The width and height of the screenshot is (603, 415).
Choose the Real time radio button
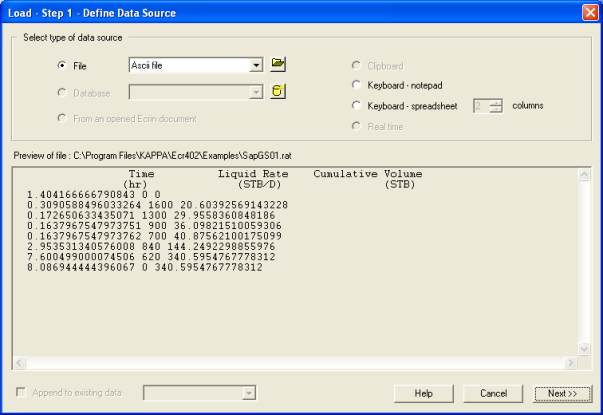tap(356, 125)
